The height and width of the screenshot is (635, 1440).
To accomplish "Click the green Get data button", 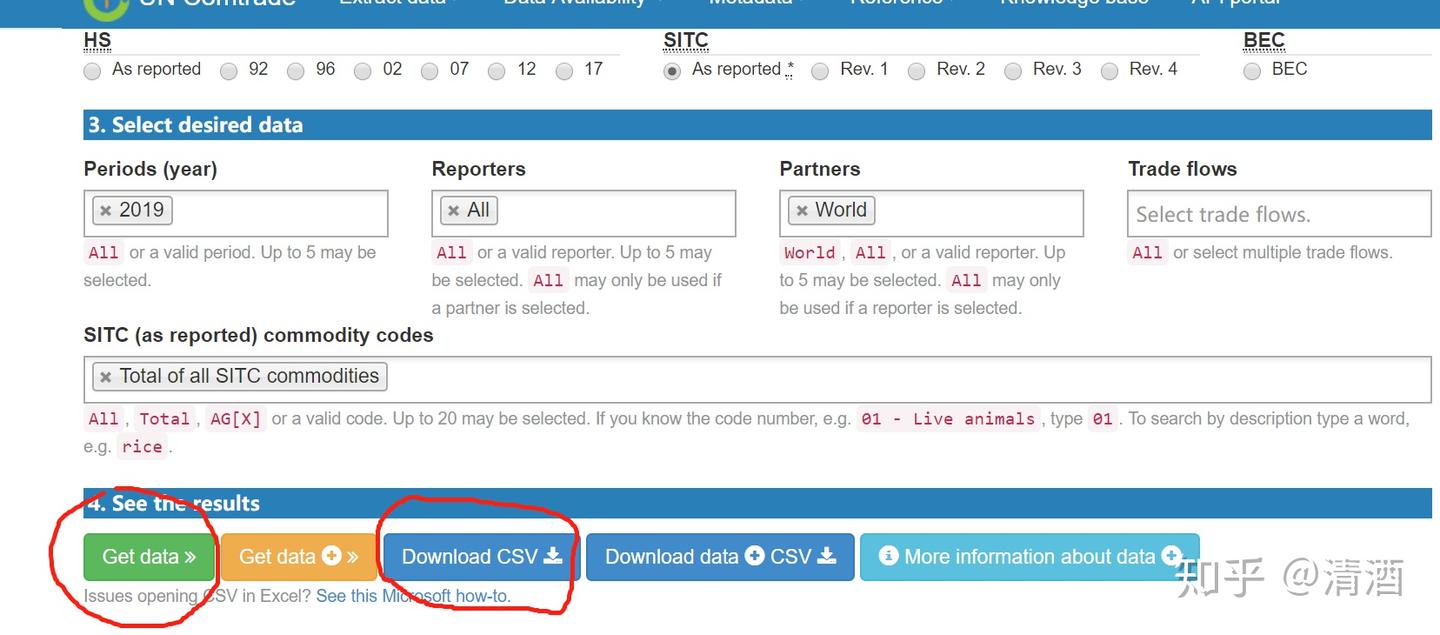I will 148,557.
